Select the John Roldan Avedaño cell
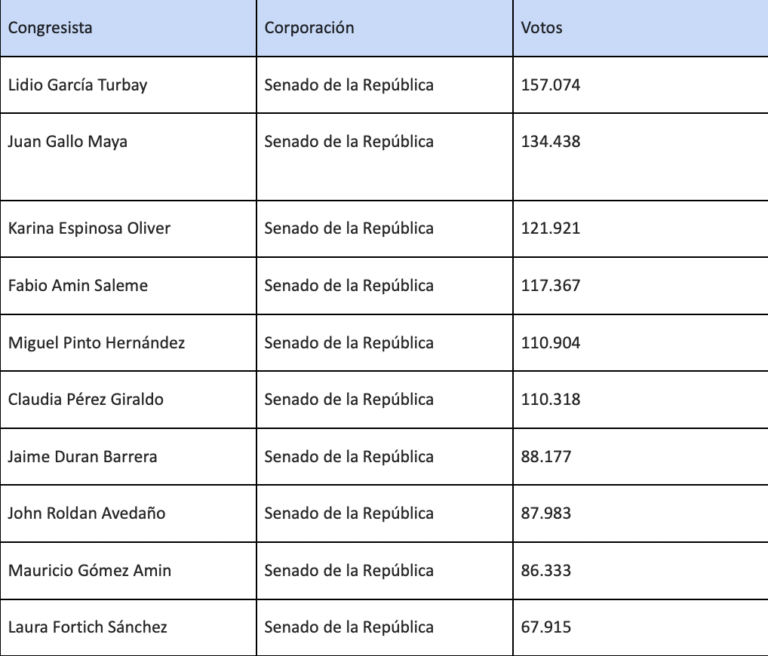The image size is (768, 656). tap(86, 513)
